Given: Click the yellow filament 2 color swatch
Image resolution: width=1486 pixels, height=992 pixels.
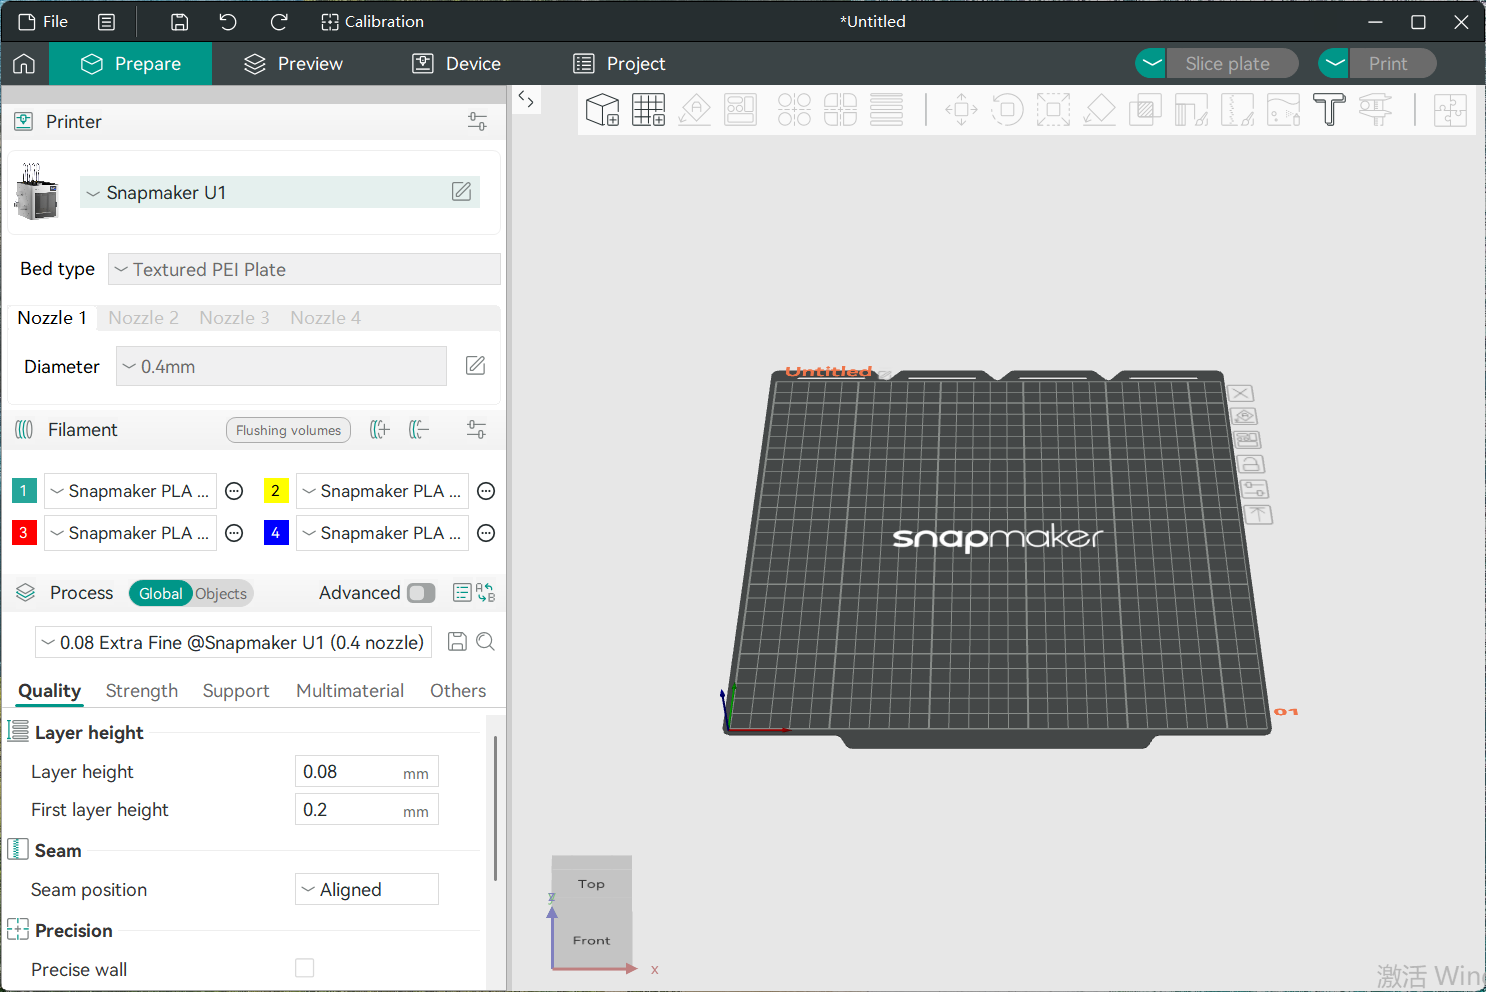Looking at the screenshot, I should (x=276, y=491).
